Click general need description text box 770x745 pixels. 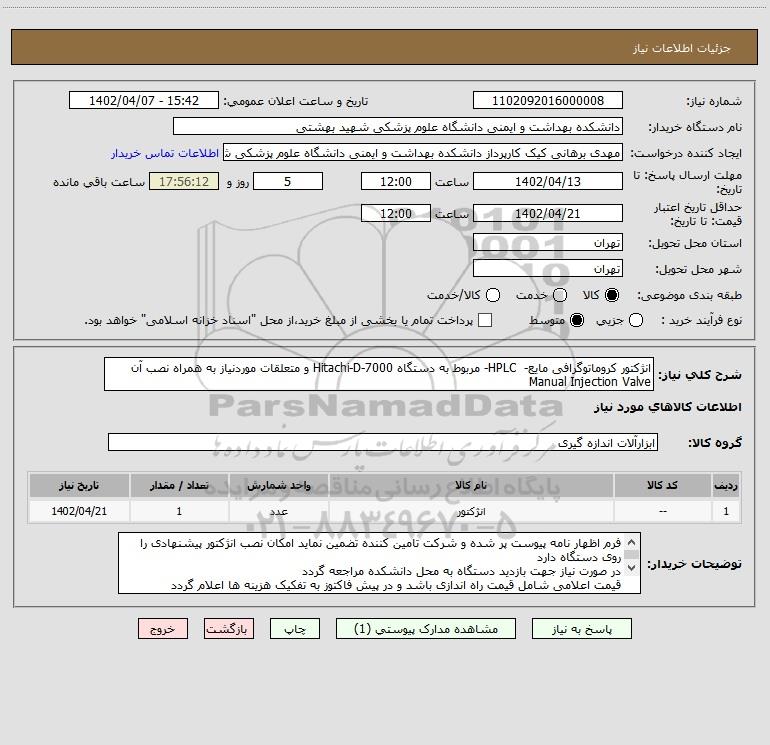[379, 374]
